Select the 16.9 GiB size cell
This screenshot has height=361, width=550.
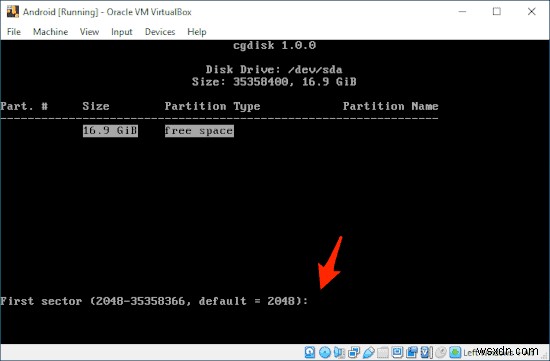tap(110, 131)
